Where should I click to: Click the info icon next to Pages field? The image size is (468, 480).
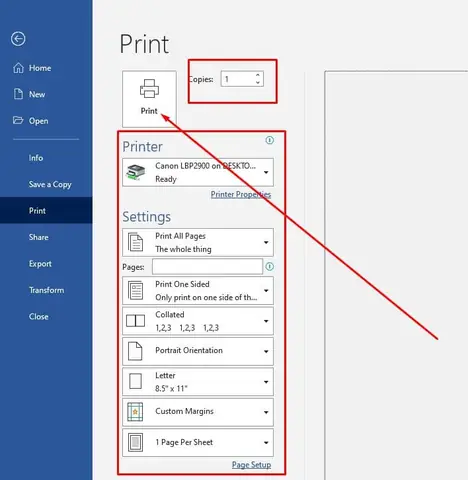click(269, 266)
